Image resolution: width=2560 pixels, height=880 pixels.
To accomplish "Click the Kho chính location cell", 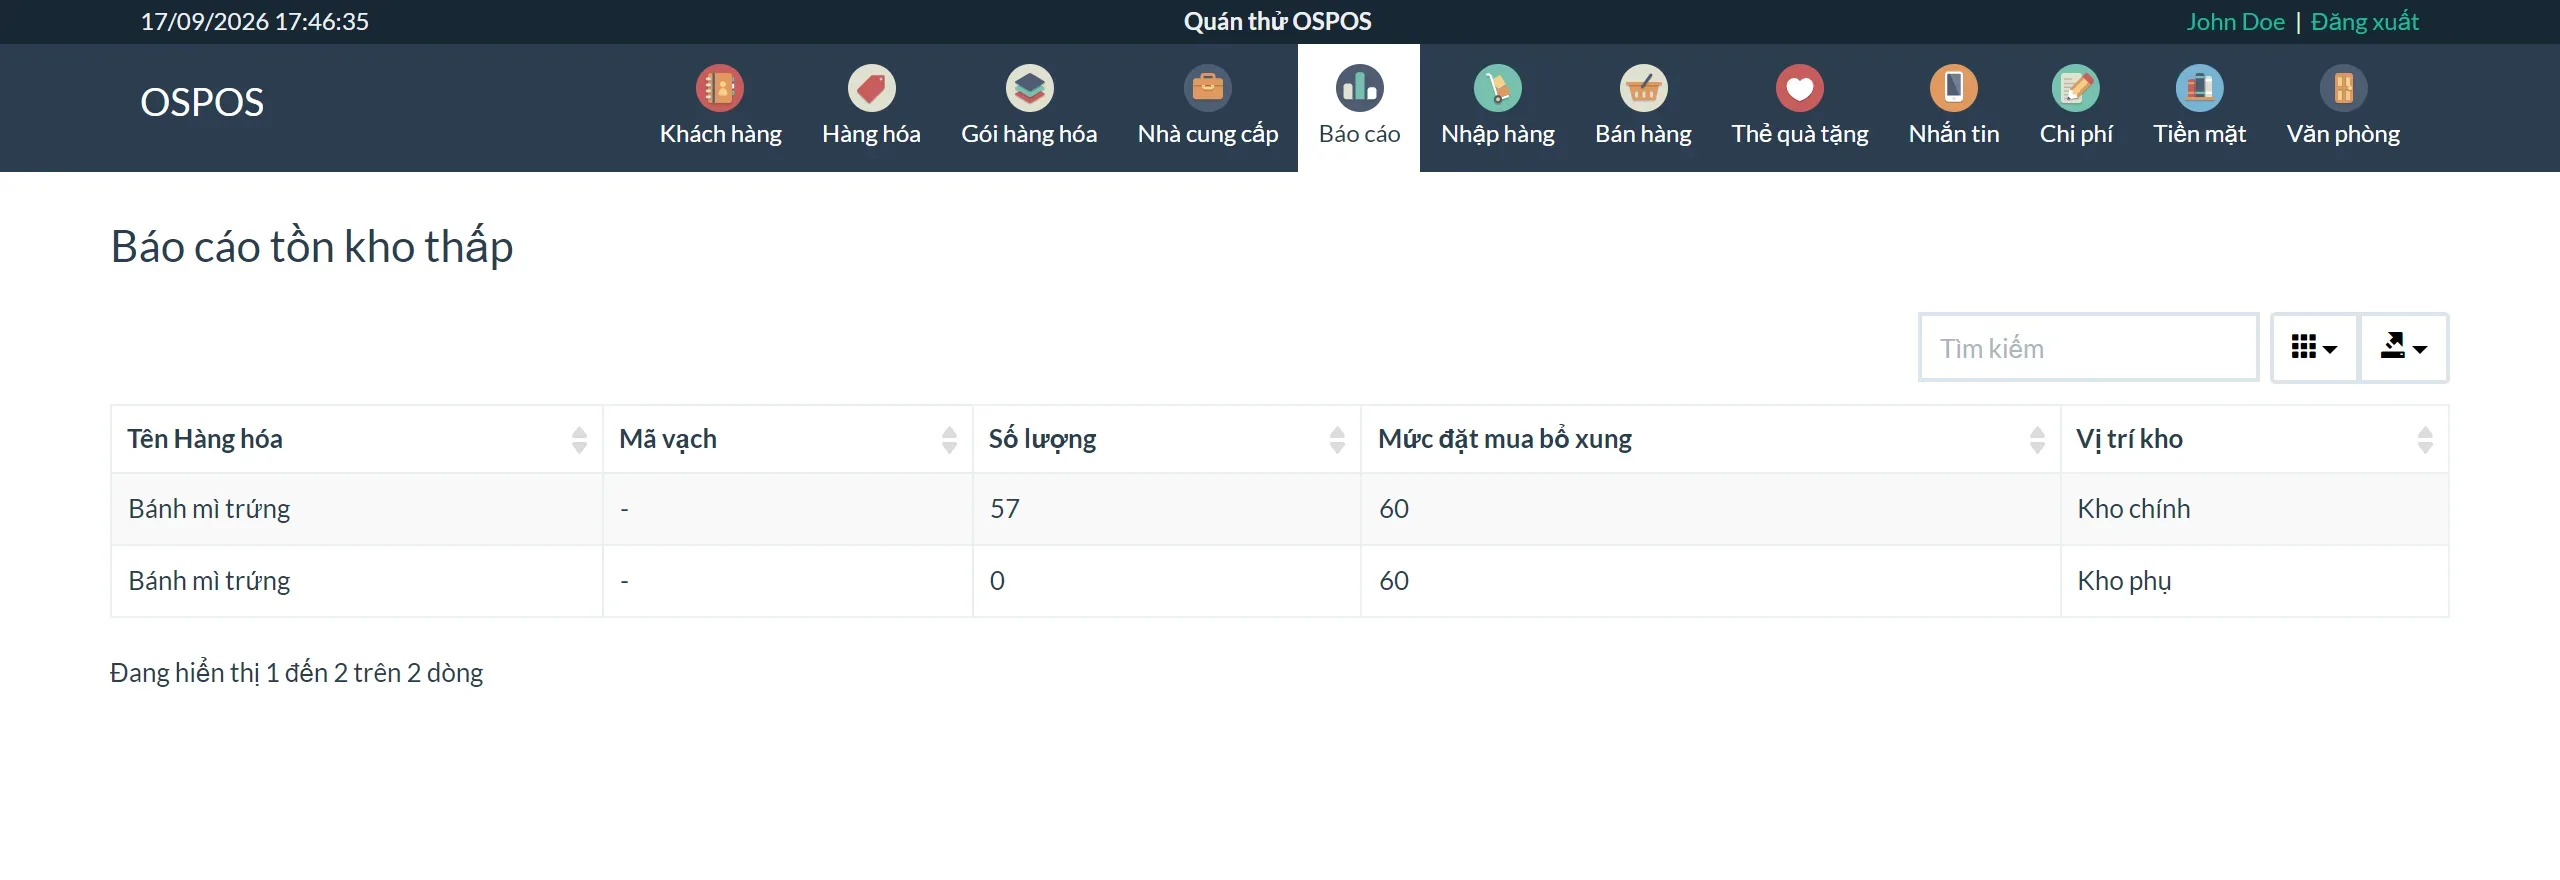I will 2254,509.
